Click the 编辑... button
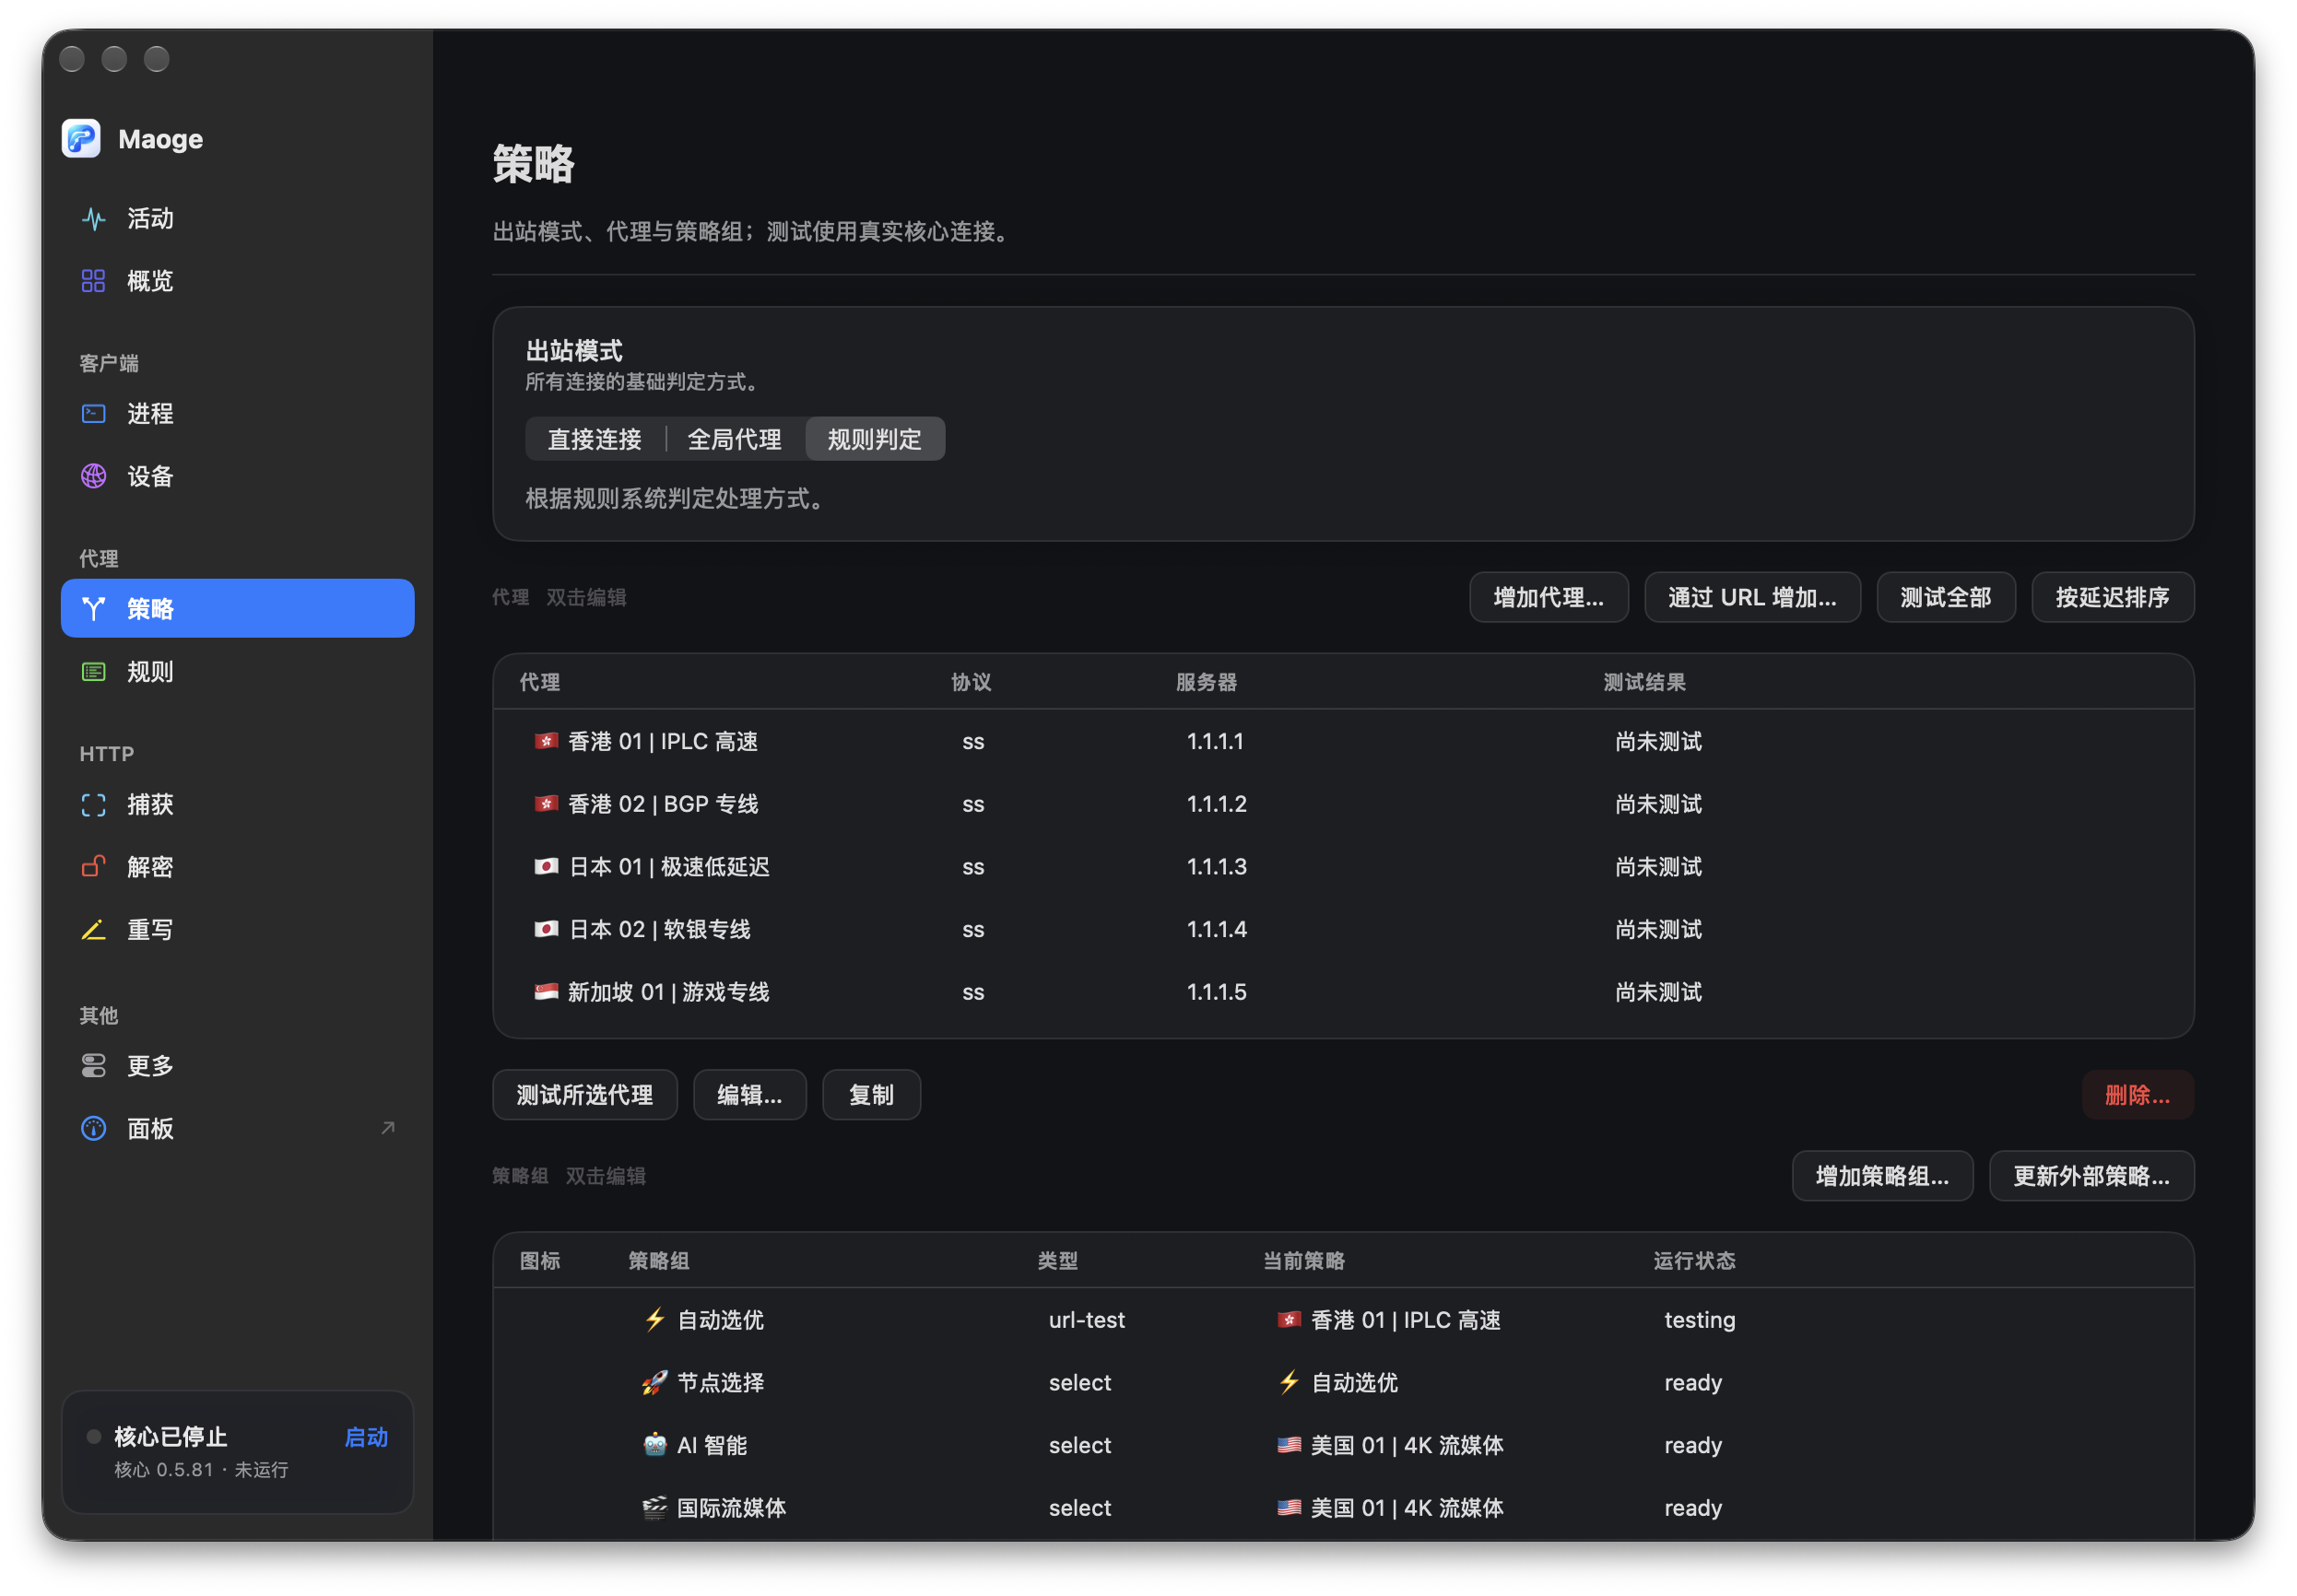The height and width of the screenshot is (1596, 2297). (749, 1095)
